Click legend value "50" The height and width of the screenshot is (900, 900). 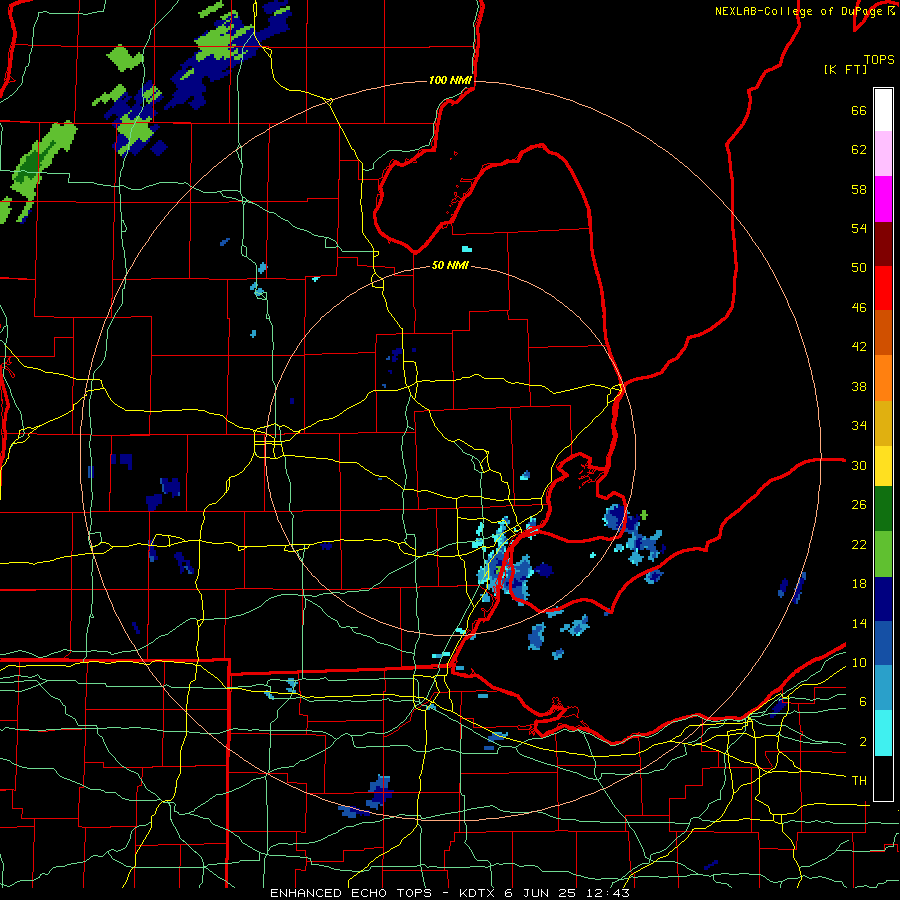tap(859, 268)
